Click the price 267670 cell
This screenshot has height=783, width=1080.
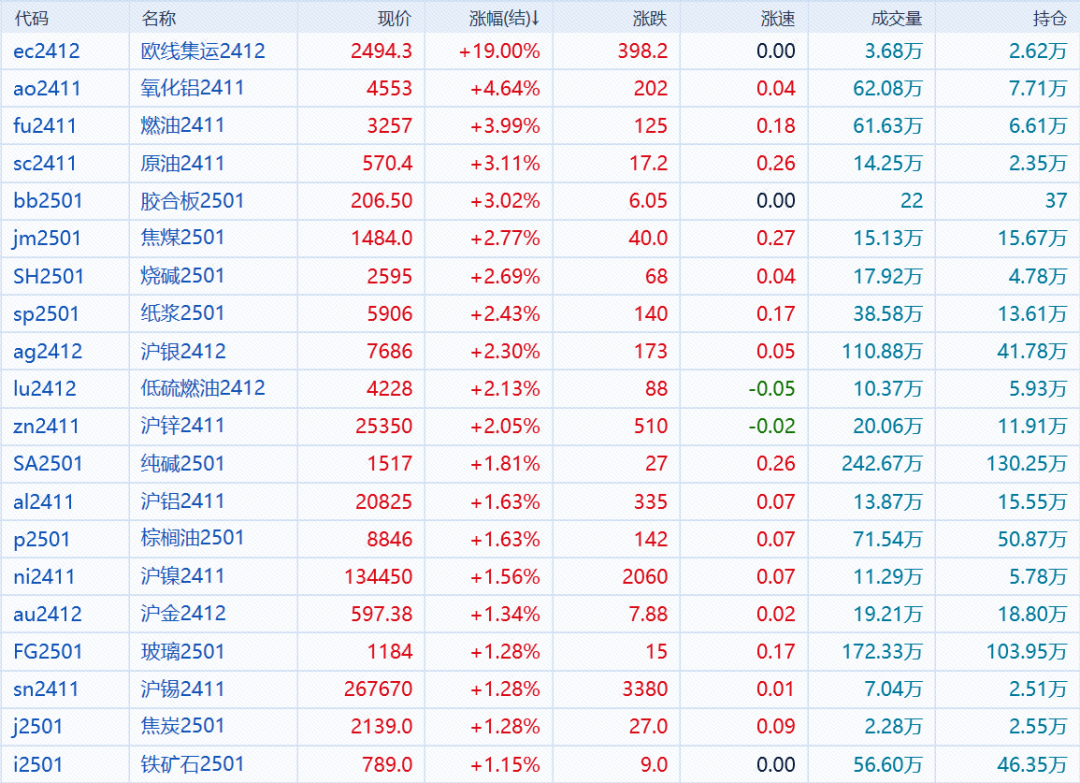point(378,689)
